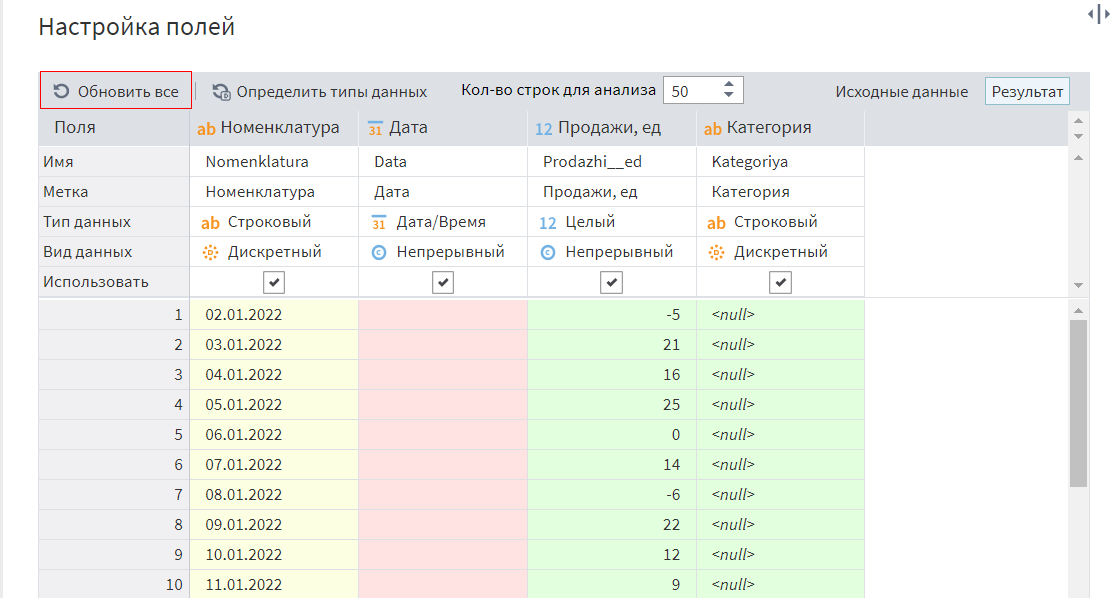Screen dimensions: 1115x598
Task: Click the Дискретный icon for Категория field
Action: click(715, 252)
